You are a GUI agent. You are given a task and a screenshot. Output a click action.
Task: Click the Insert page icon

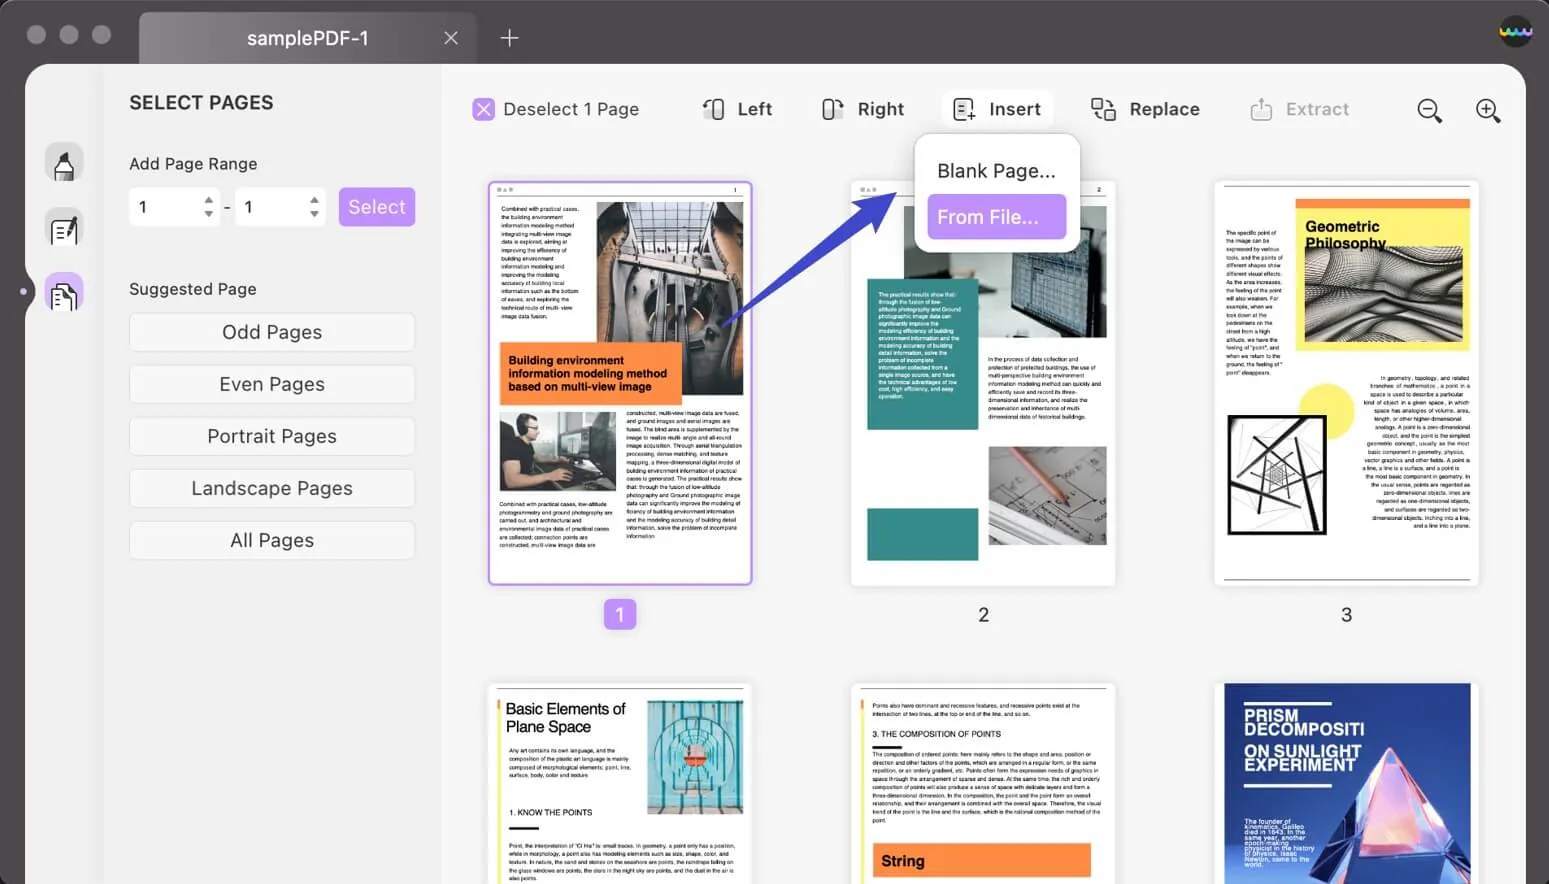click(964, 109)
